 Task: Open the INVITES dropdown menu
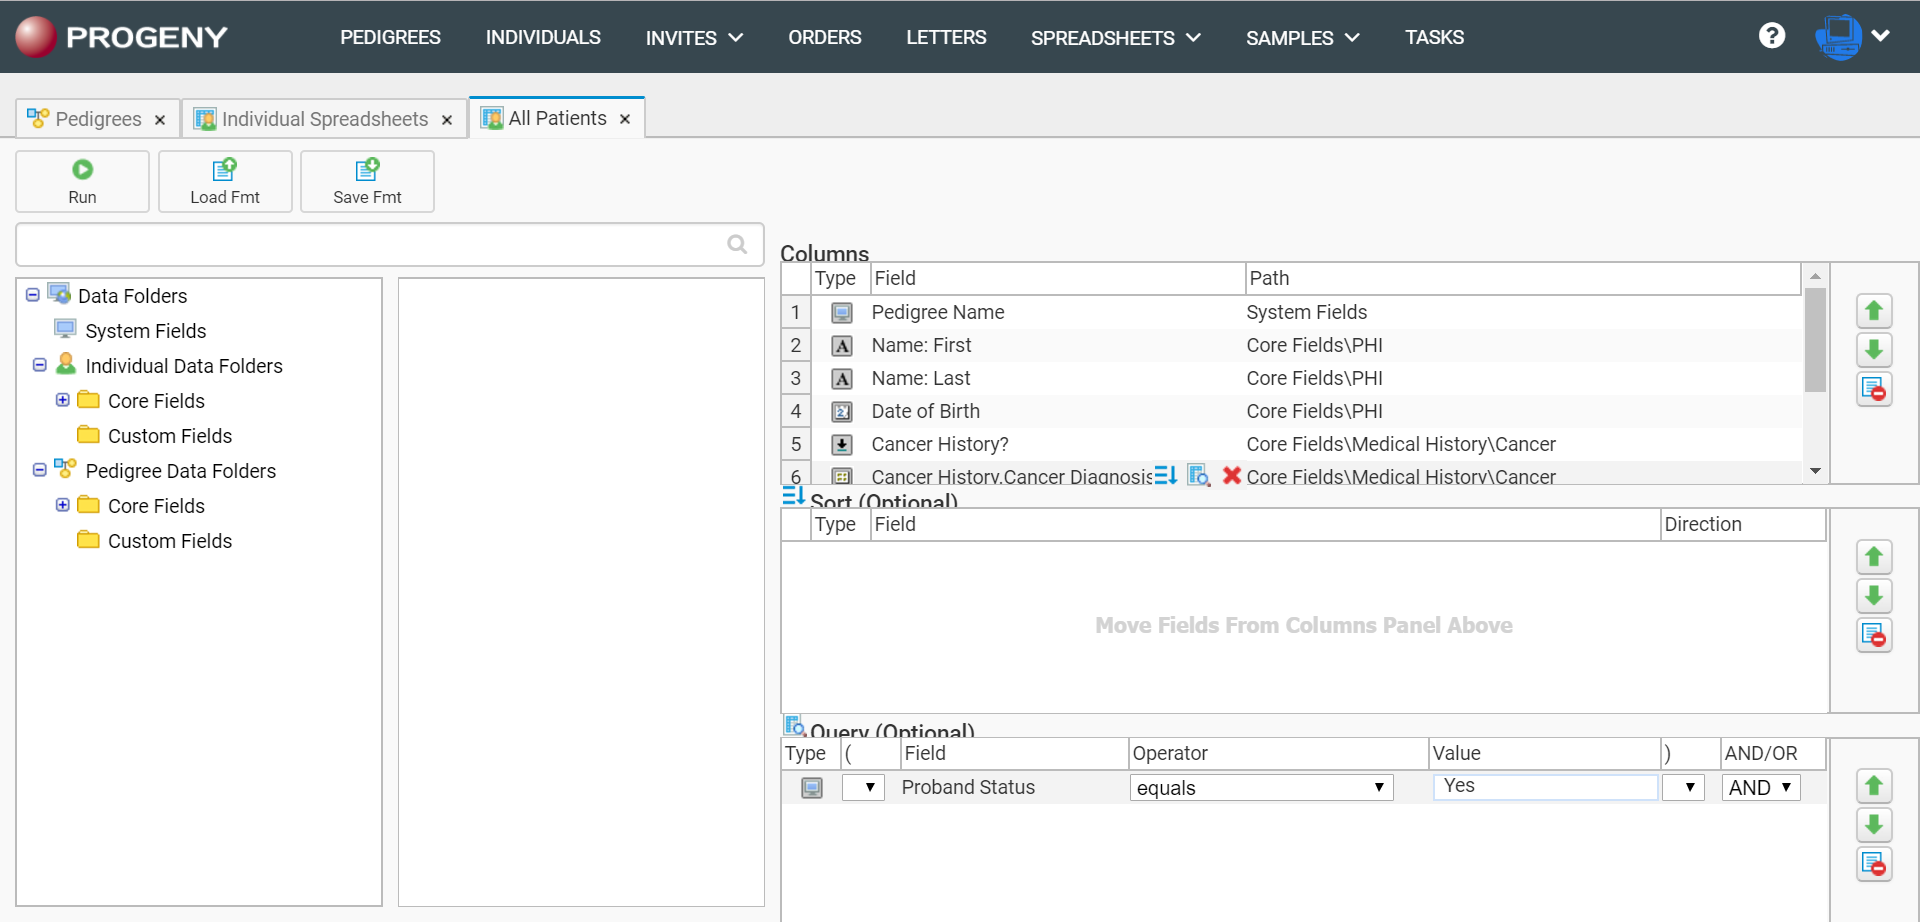click(x=694, y=38)
